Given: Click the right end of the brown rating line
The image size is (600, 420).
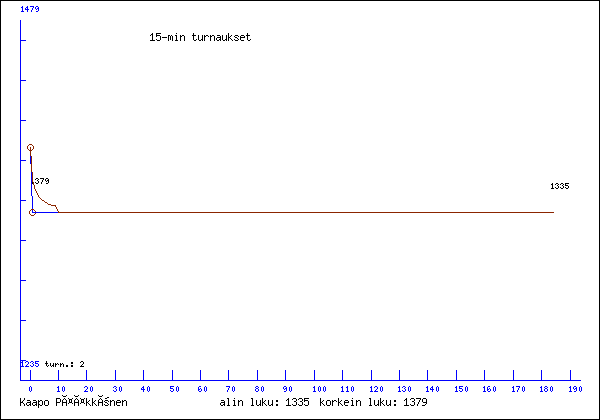Looking at the screenshot, I should point(552,212).
